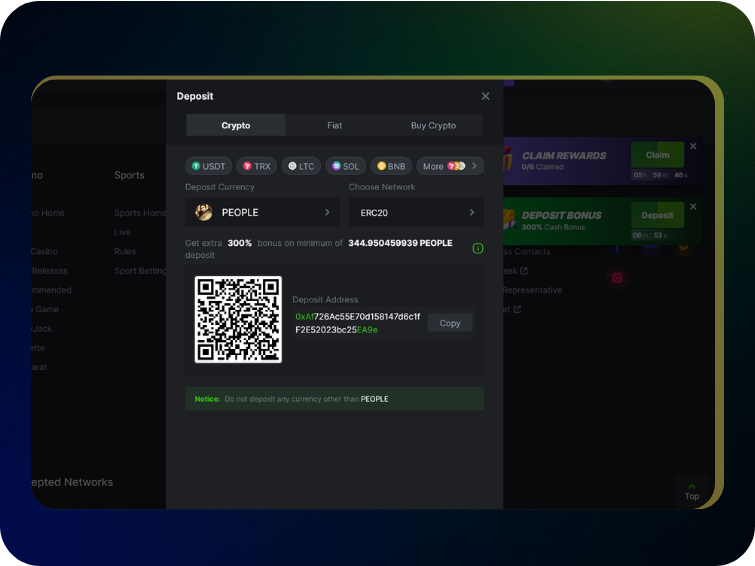755x566 pixels.
Task: Open the Buy Crypto tab
Action: click(433, 125)
